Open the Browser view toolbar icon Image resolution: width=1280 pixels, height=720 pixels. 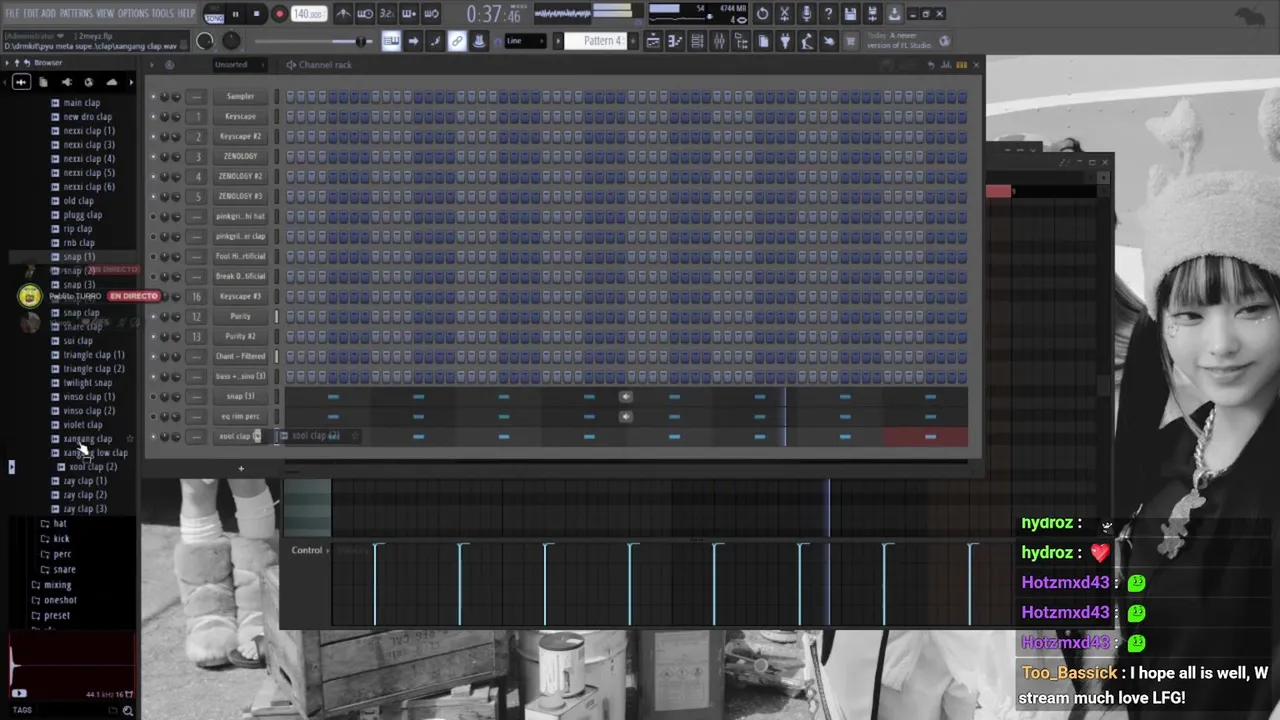pyautogui.click(x=741, y=41)
